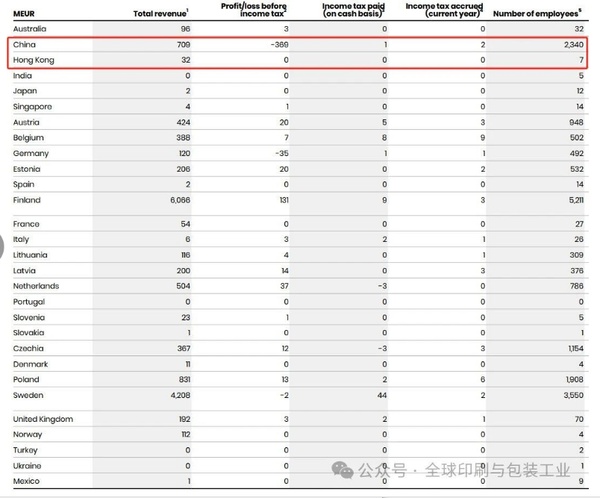Click Czechia's total revenue 367
This screenshot has width=600, height=498.
184,349
